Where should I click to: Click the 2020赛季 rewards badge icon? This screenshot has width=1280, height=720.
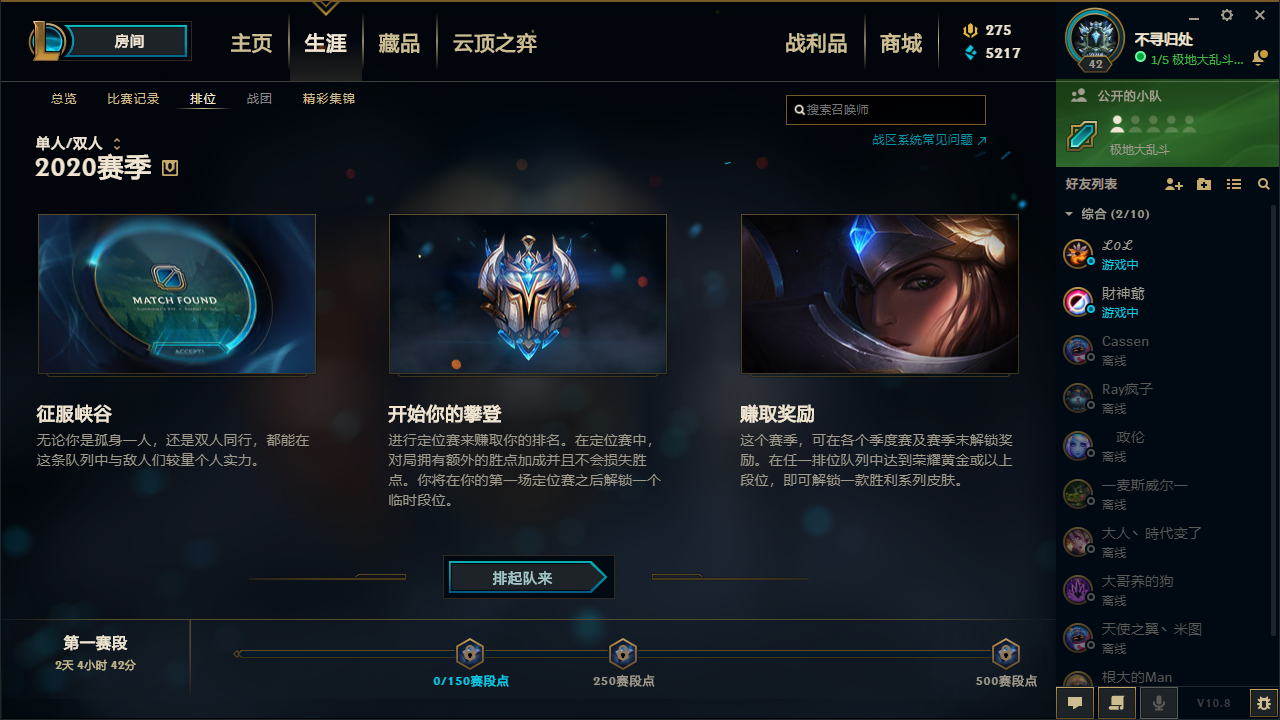(x=170, y=168)
